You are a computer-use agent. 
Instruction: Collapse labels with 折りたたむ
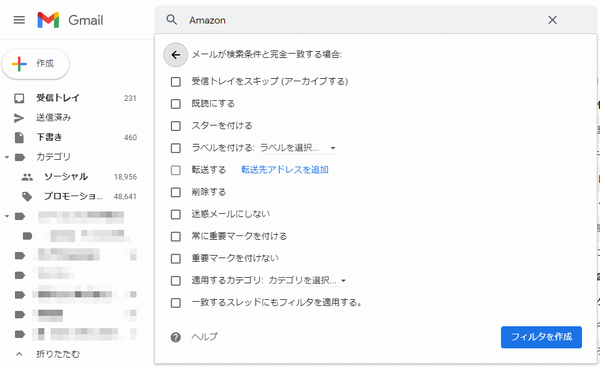tap(58, 354)
